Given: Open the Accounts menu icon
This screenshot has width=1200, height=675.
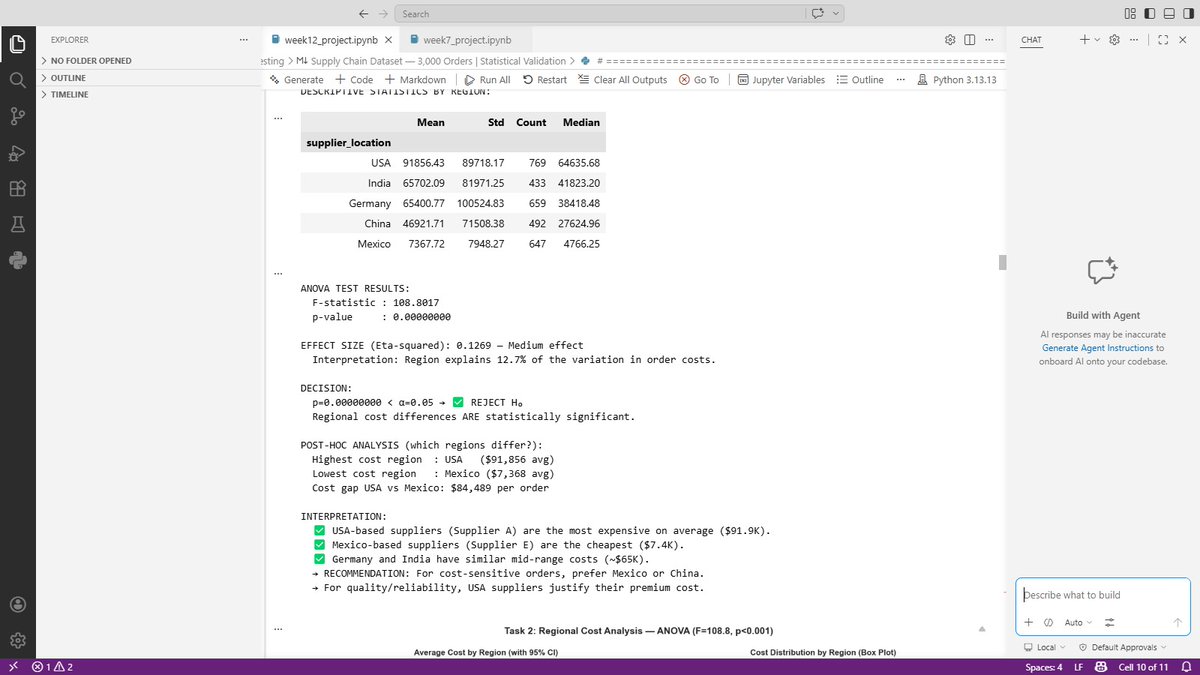Looking at the screenshot, I should point(17,604).
